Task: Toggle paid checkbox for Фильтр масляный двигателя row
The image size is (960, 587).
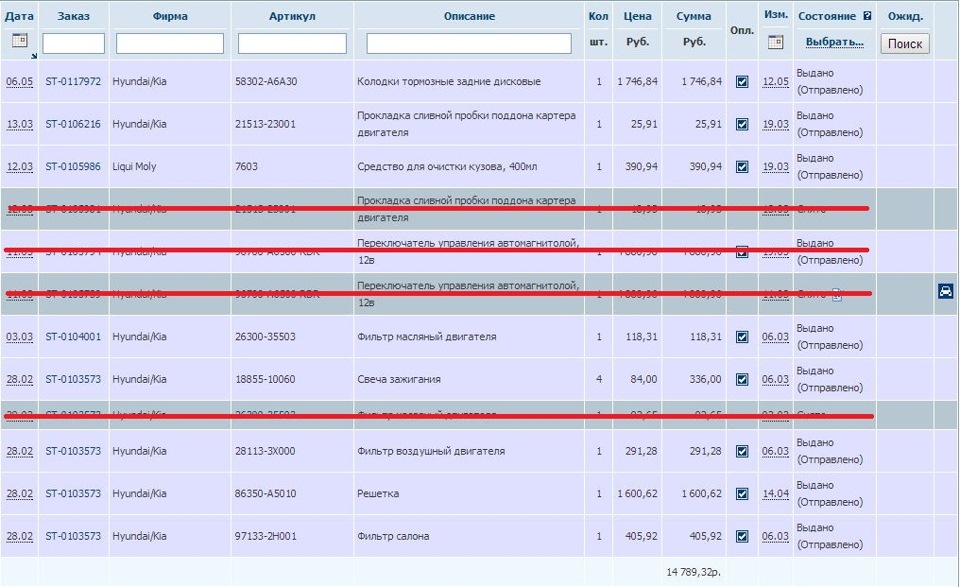Action: click(x=742, y=337)
